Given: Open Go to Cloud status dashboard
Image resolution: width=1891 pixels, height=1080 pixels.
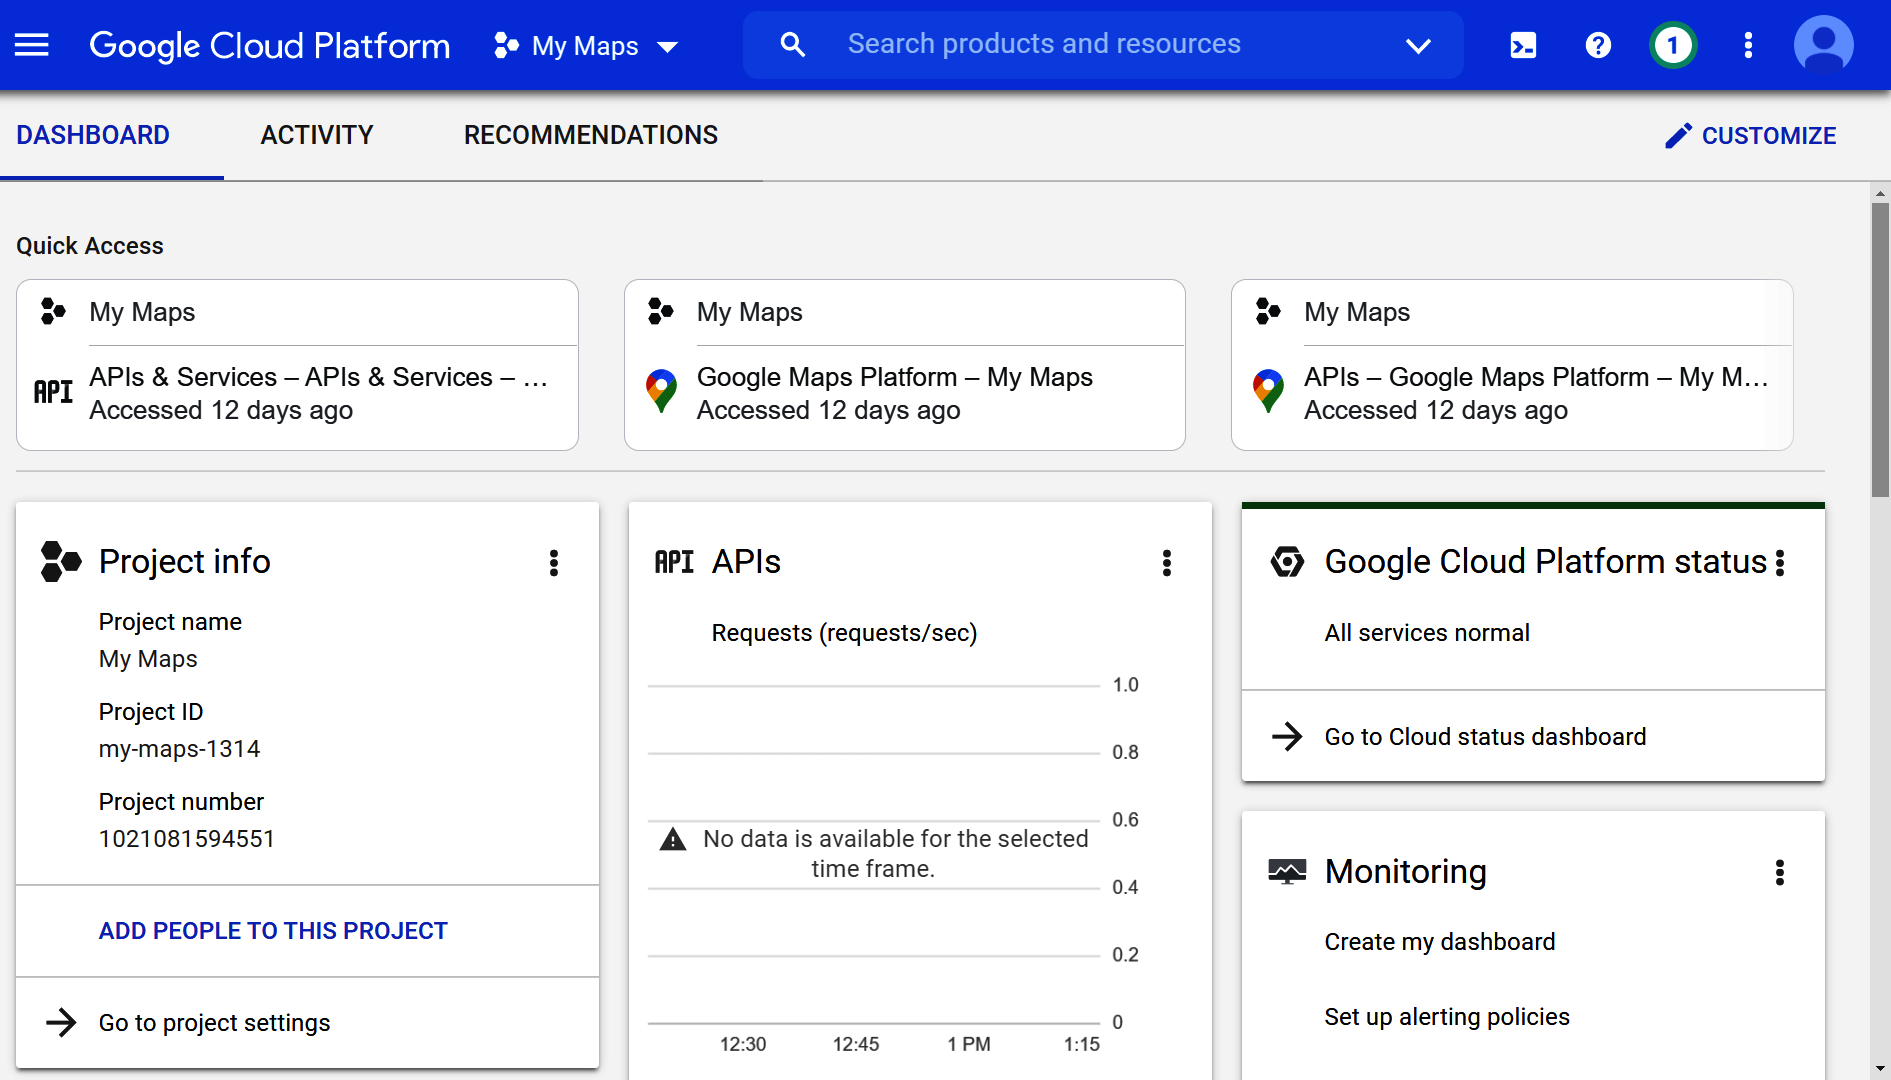Looking at the screenshot, I should [x=1485, y=737].
